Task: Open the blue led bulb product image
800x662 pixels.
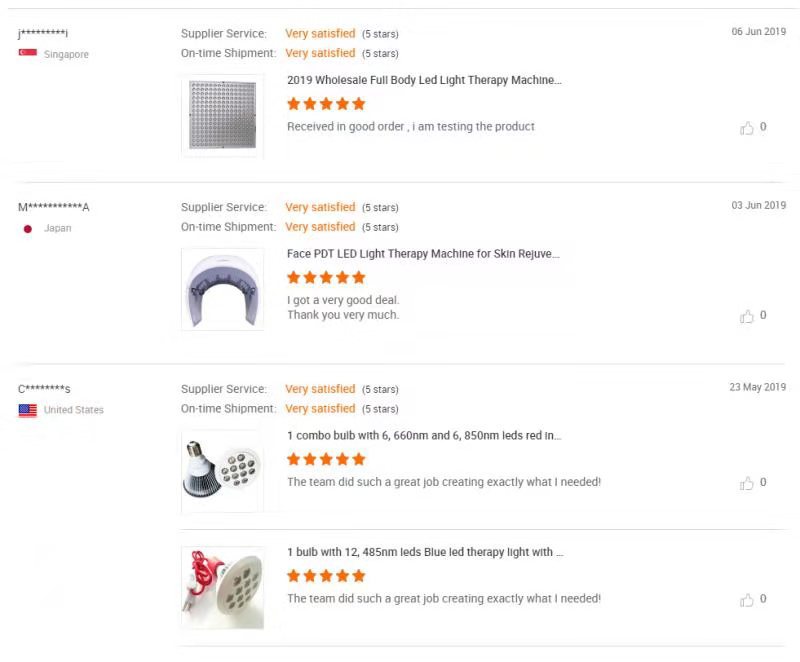Action: pyautogui.click(x=222, y=587)
